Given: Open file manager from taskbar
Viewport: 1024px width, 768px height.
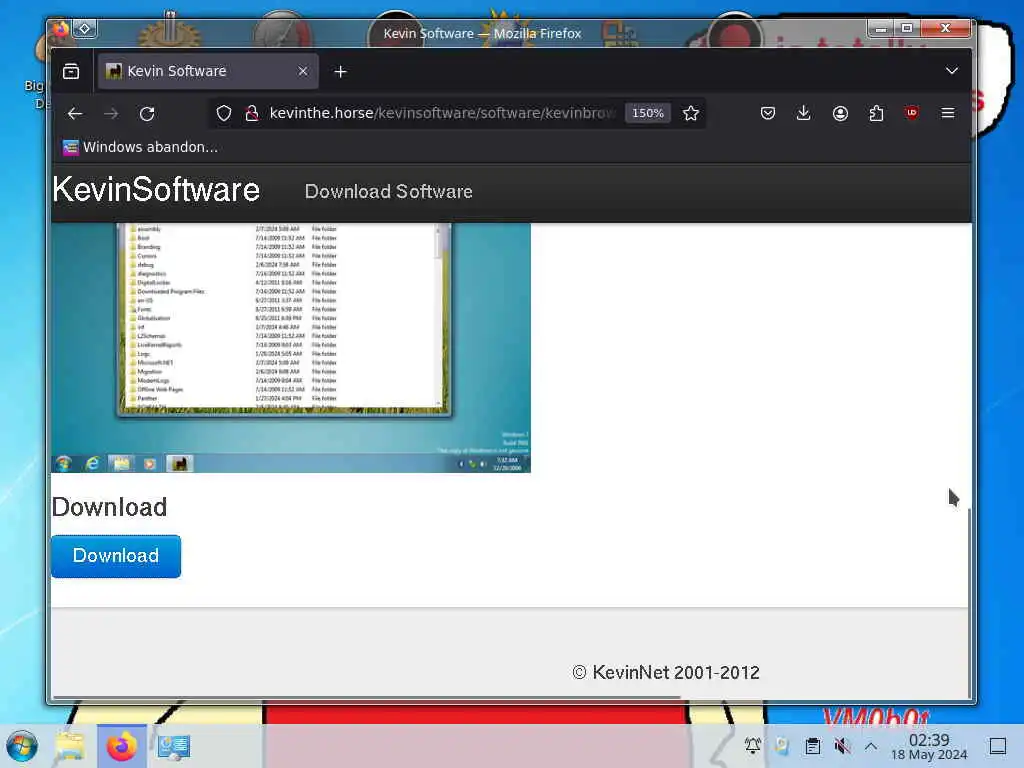Looking at the screenshot, I should click(70, 746).
